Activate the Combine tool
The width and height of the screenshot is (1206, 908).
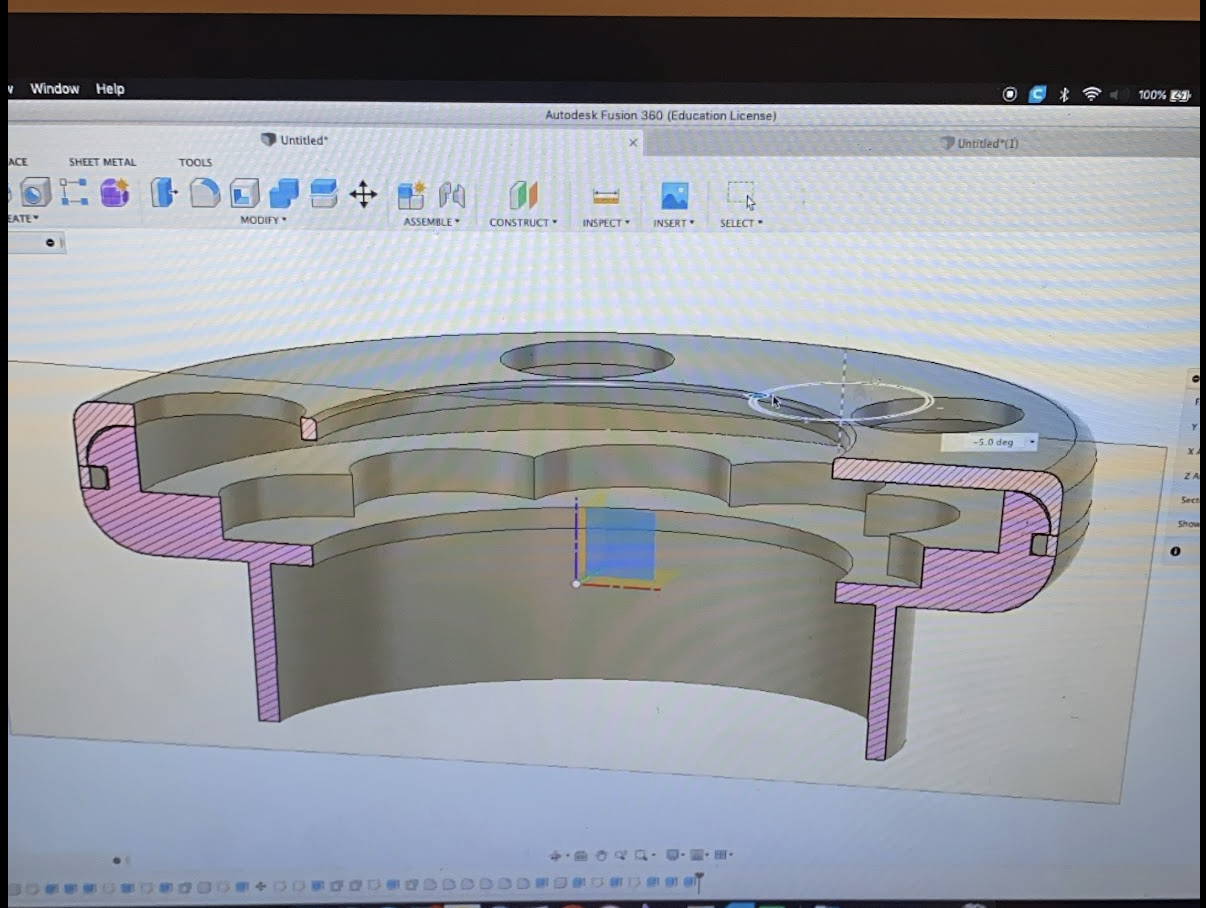(x=283, y=192)
